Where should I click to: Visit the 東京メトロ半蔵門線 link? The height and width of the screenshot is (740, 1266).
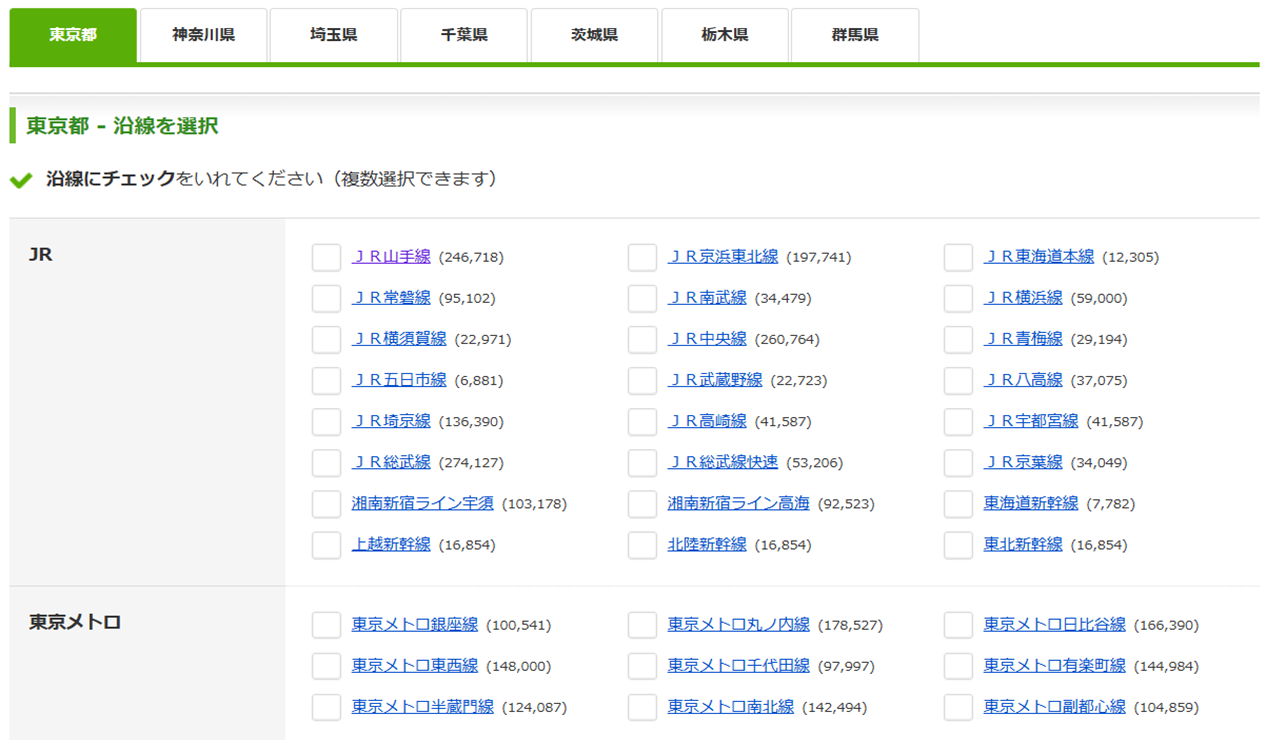point(422,707)
